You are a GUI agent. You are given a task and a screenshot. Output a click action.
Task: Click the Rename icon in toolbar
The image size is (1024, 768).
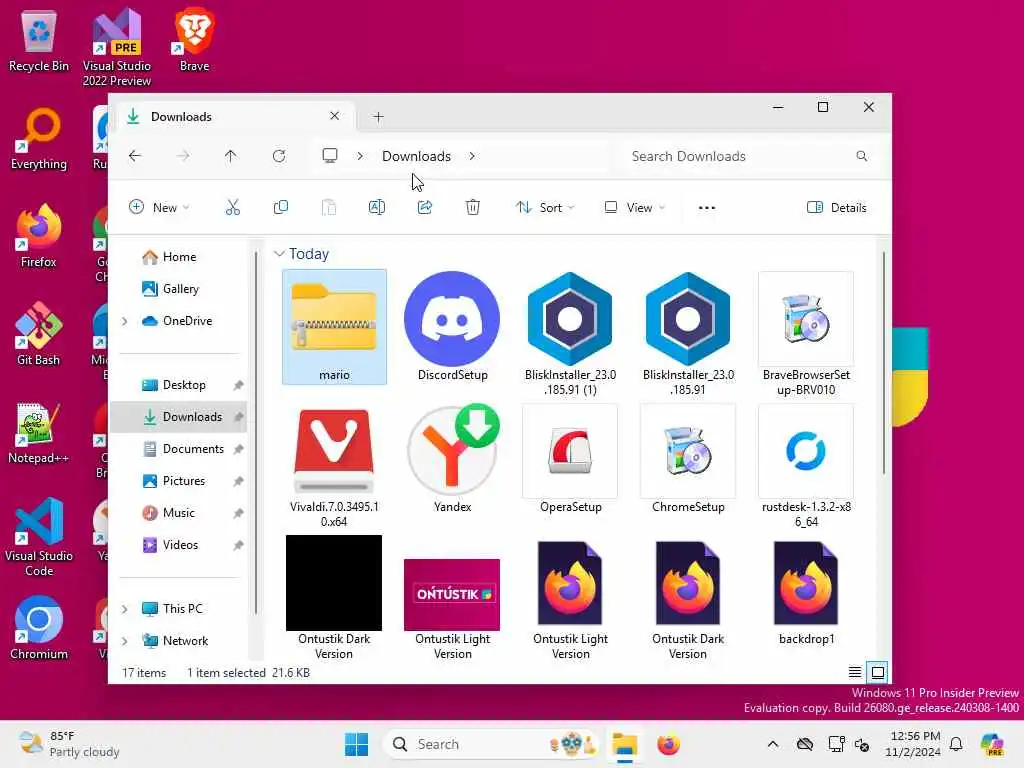(x=377, y=208)
